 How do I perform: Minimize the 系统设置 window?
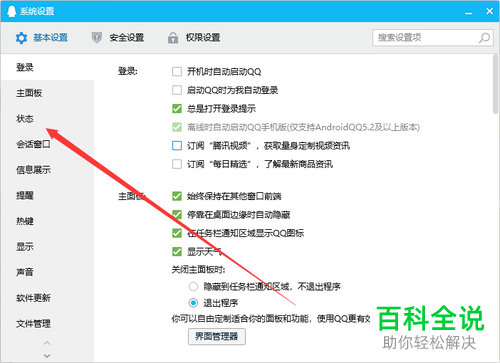469,12
